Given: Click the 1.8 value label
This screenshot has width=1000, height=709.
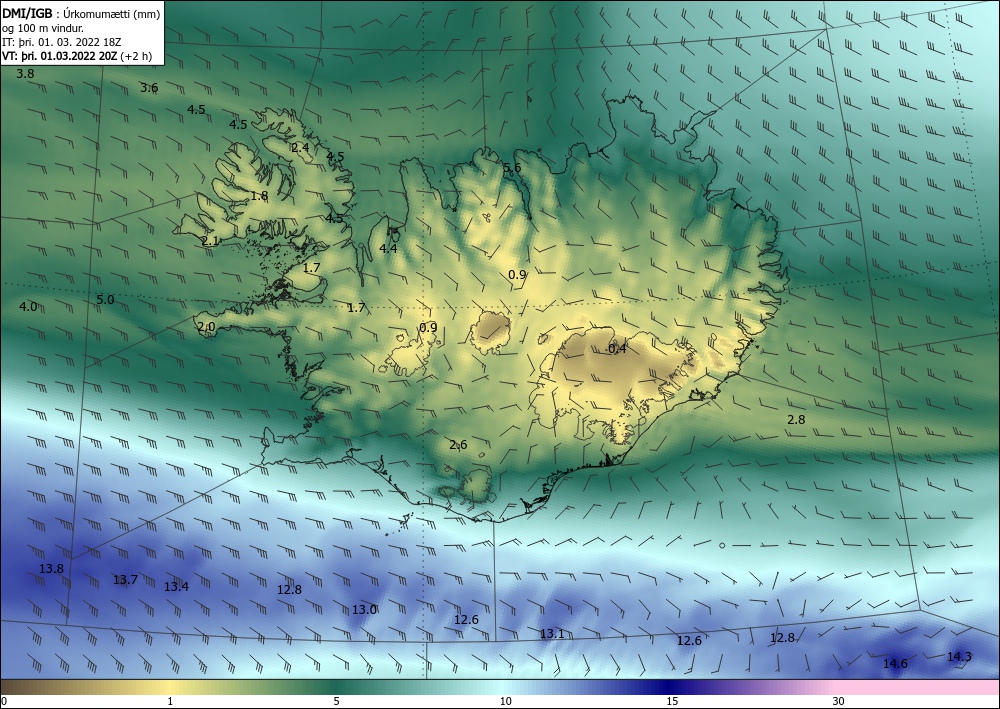Looking at the screenshot, I should (x=259, y=196).
